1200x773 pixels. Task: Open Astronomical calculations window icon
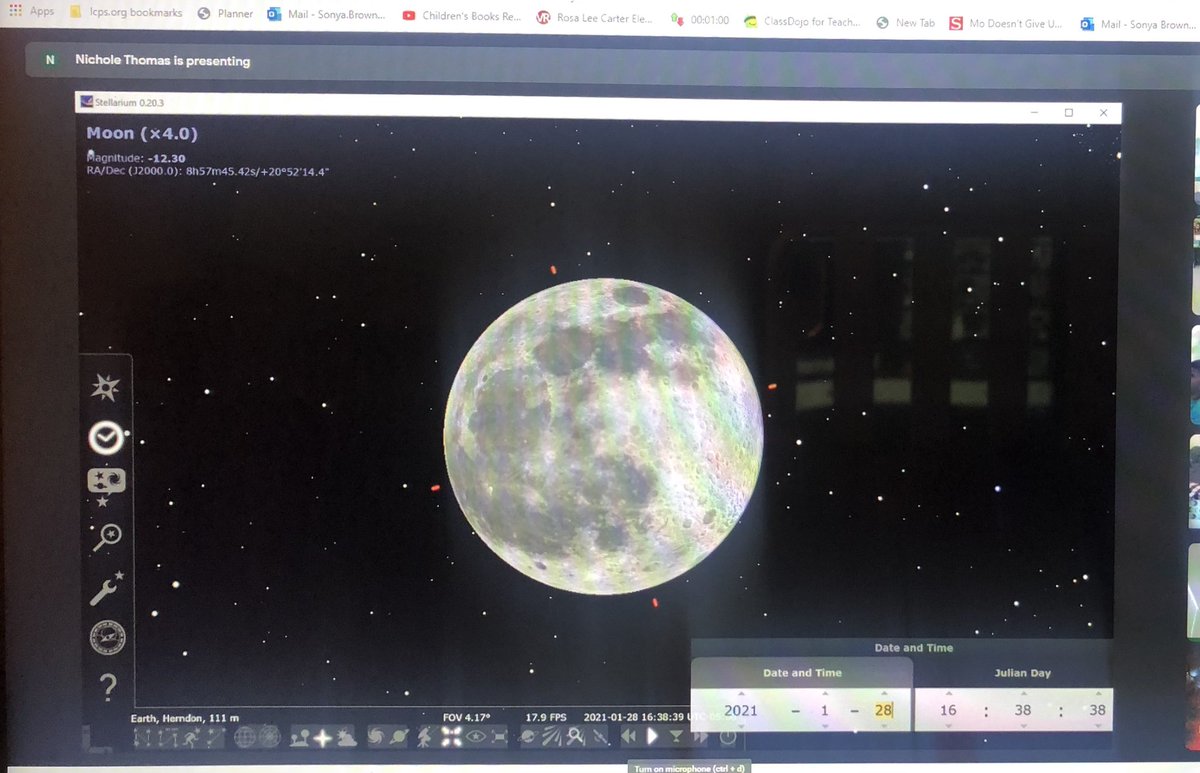point(107,637)
